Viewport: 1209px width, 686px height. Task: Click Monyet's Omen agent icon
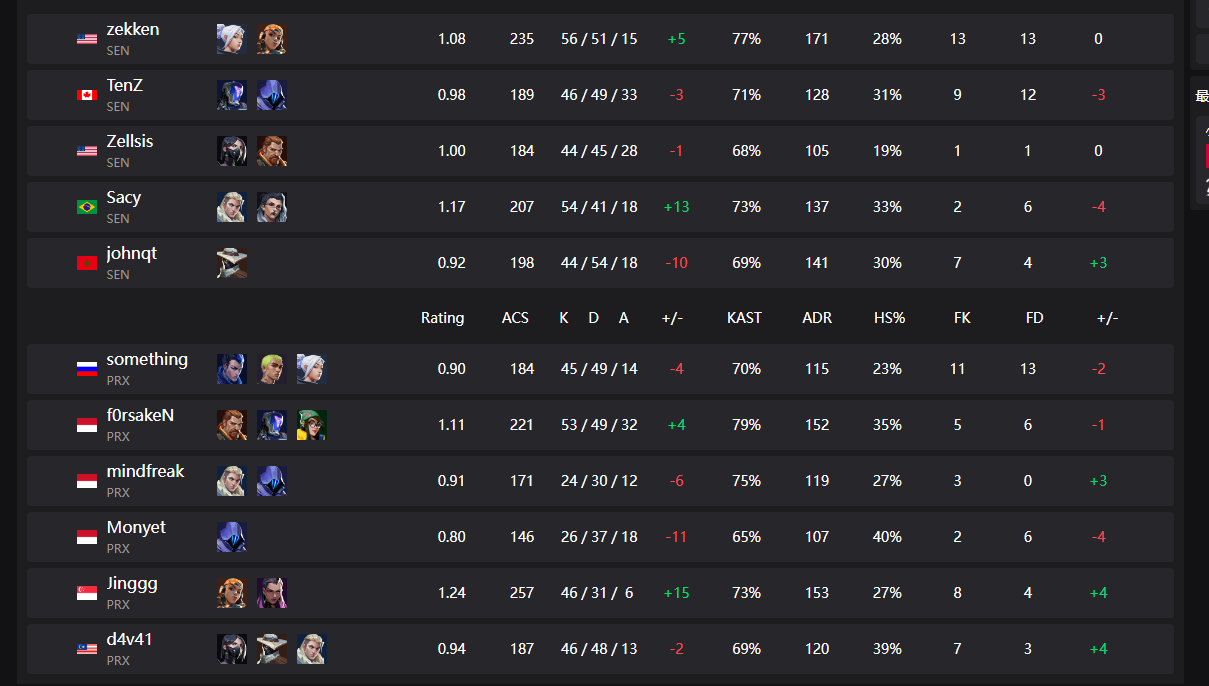(x=231, y=537)
